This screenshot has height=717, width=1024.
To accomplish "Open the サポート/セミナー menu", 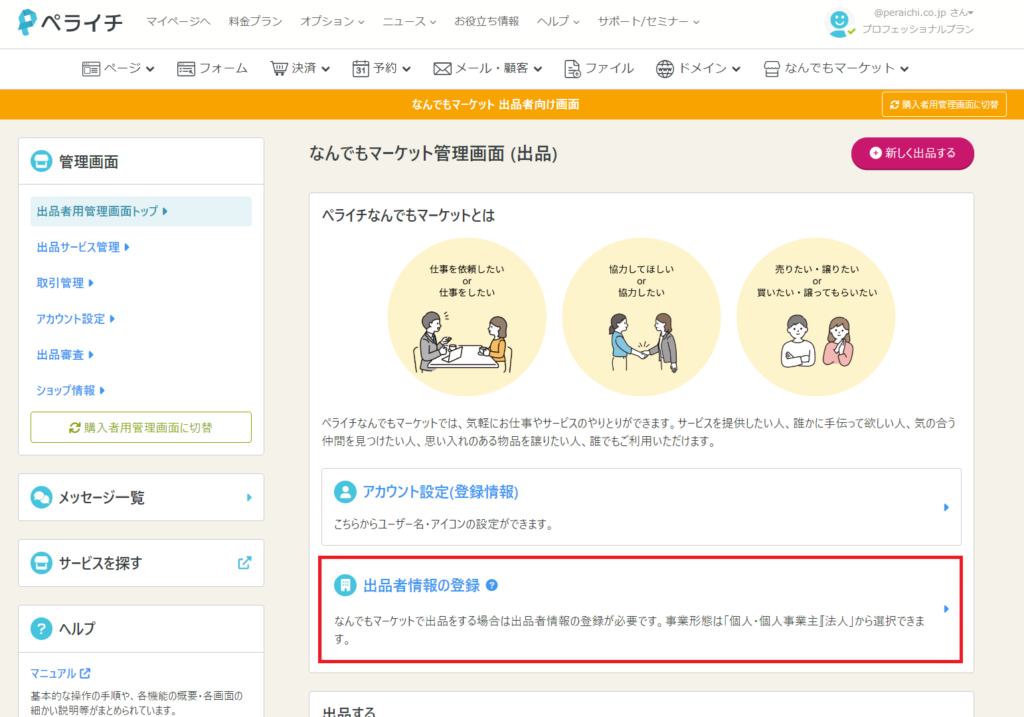I will [x=648, y=21].
